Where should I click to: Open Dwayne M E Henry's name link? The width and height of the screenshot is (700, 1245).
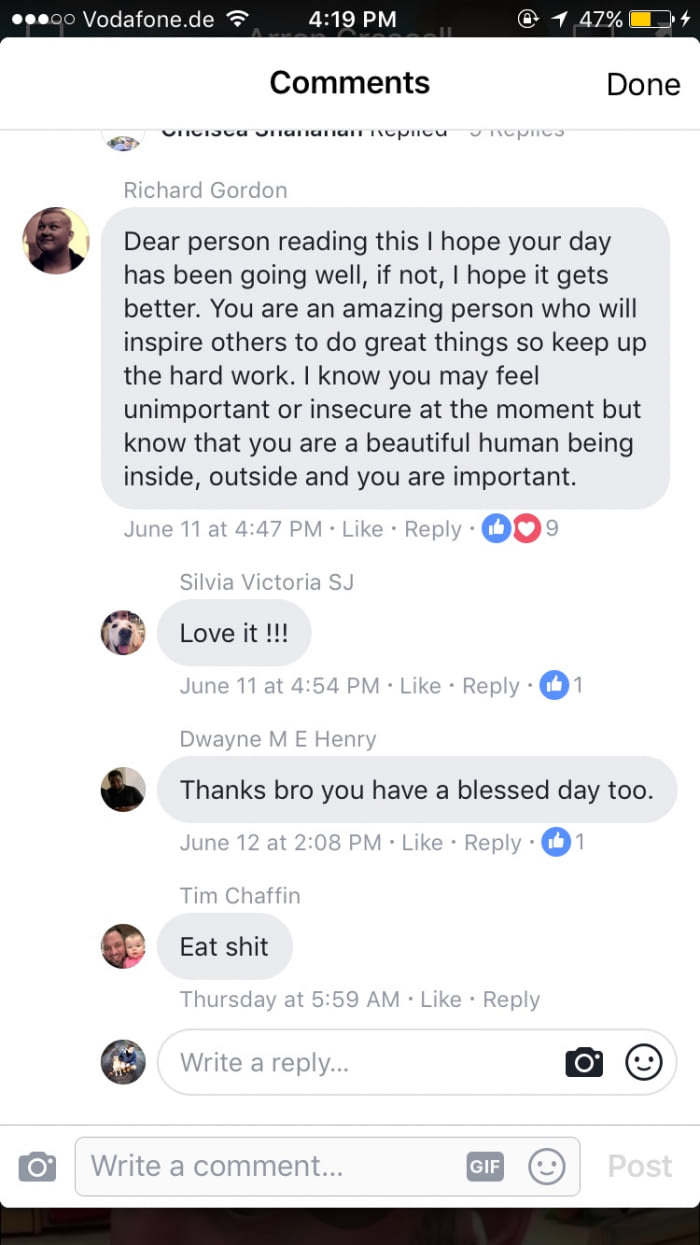278,739
